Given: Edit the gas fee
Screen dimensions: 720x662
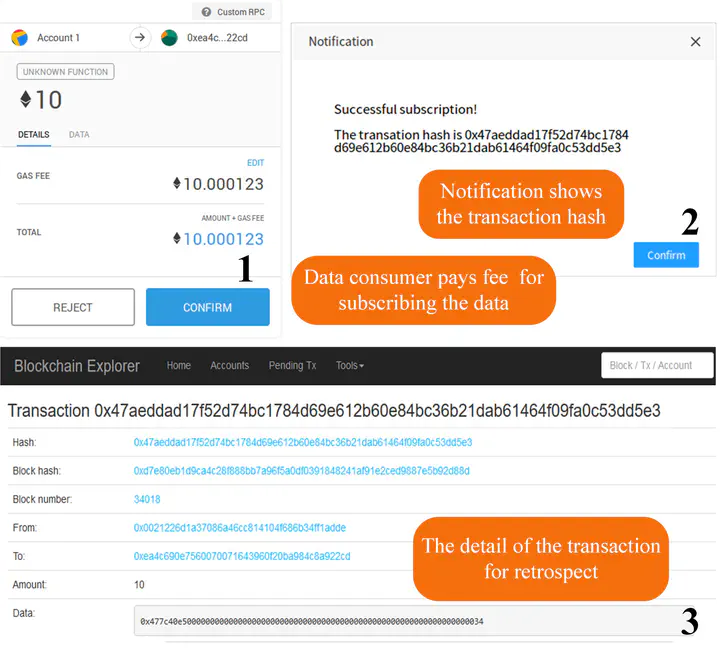Looking at the screenshot, I should point(255,163).
